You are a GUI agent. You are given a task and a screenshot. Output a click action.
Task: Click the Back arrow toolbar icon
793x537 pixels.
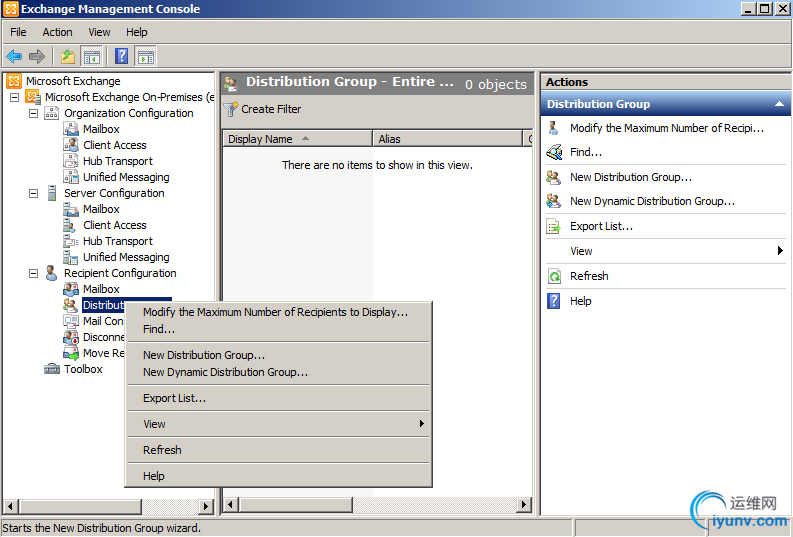coord(14,56)
